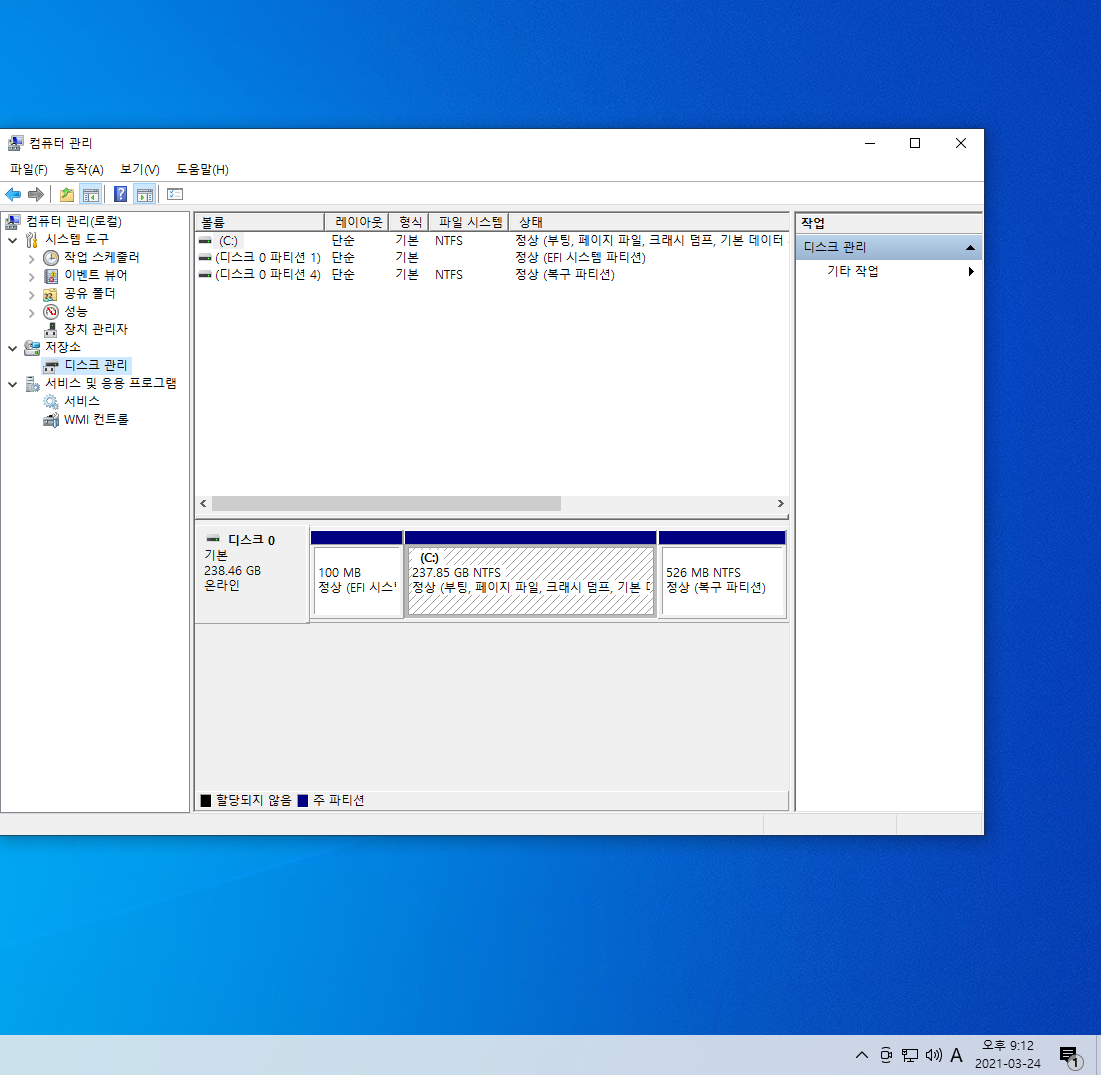The width and height of the screenshot is (1101, 1075).
Task: Click the Back arrow in the toolbar
Action: pos(13,194)
